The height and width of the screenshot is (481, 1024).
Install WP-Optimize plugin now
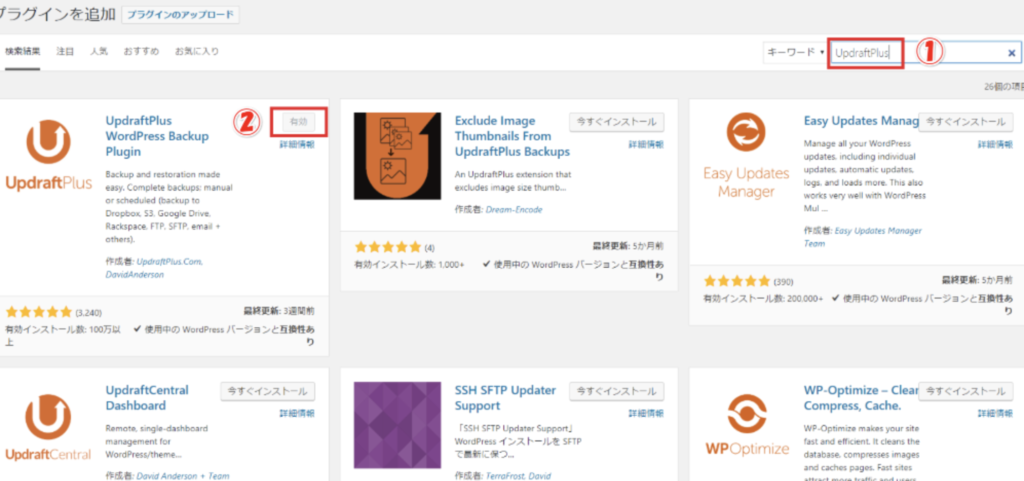(966, 391)
